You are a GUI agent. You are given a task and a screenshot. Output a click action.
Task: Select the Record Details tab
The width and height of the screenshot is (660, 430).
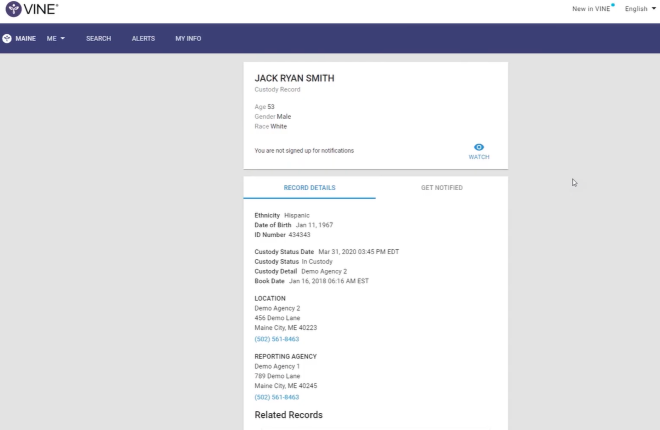pyautogui.click(x=309, y=187)
